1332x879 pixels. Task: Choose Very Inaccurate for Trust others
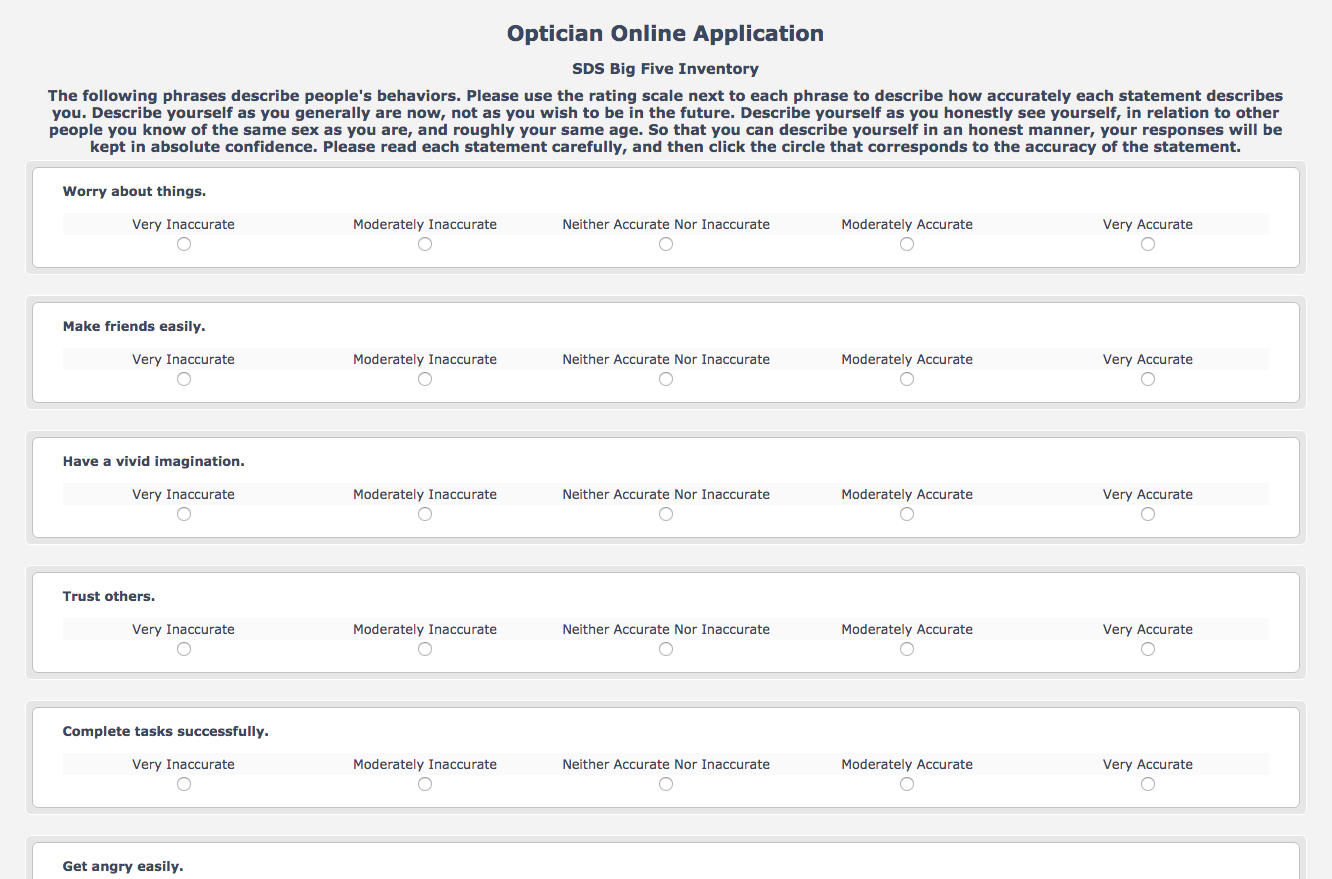coord(184,649)
